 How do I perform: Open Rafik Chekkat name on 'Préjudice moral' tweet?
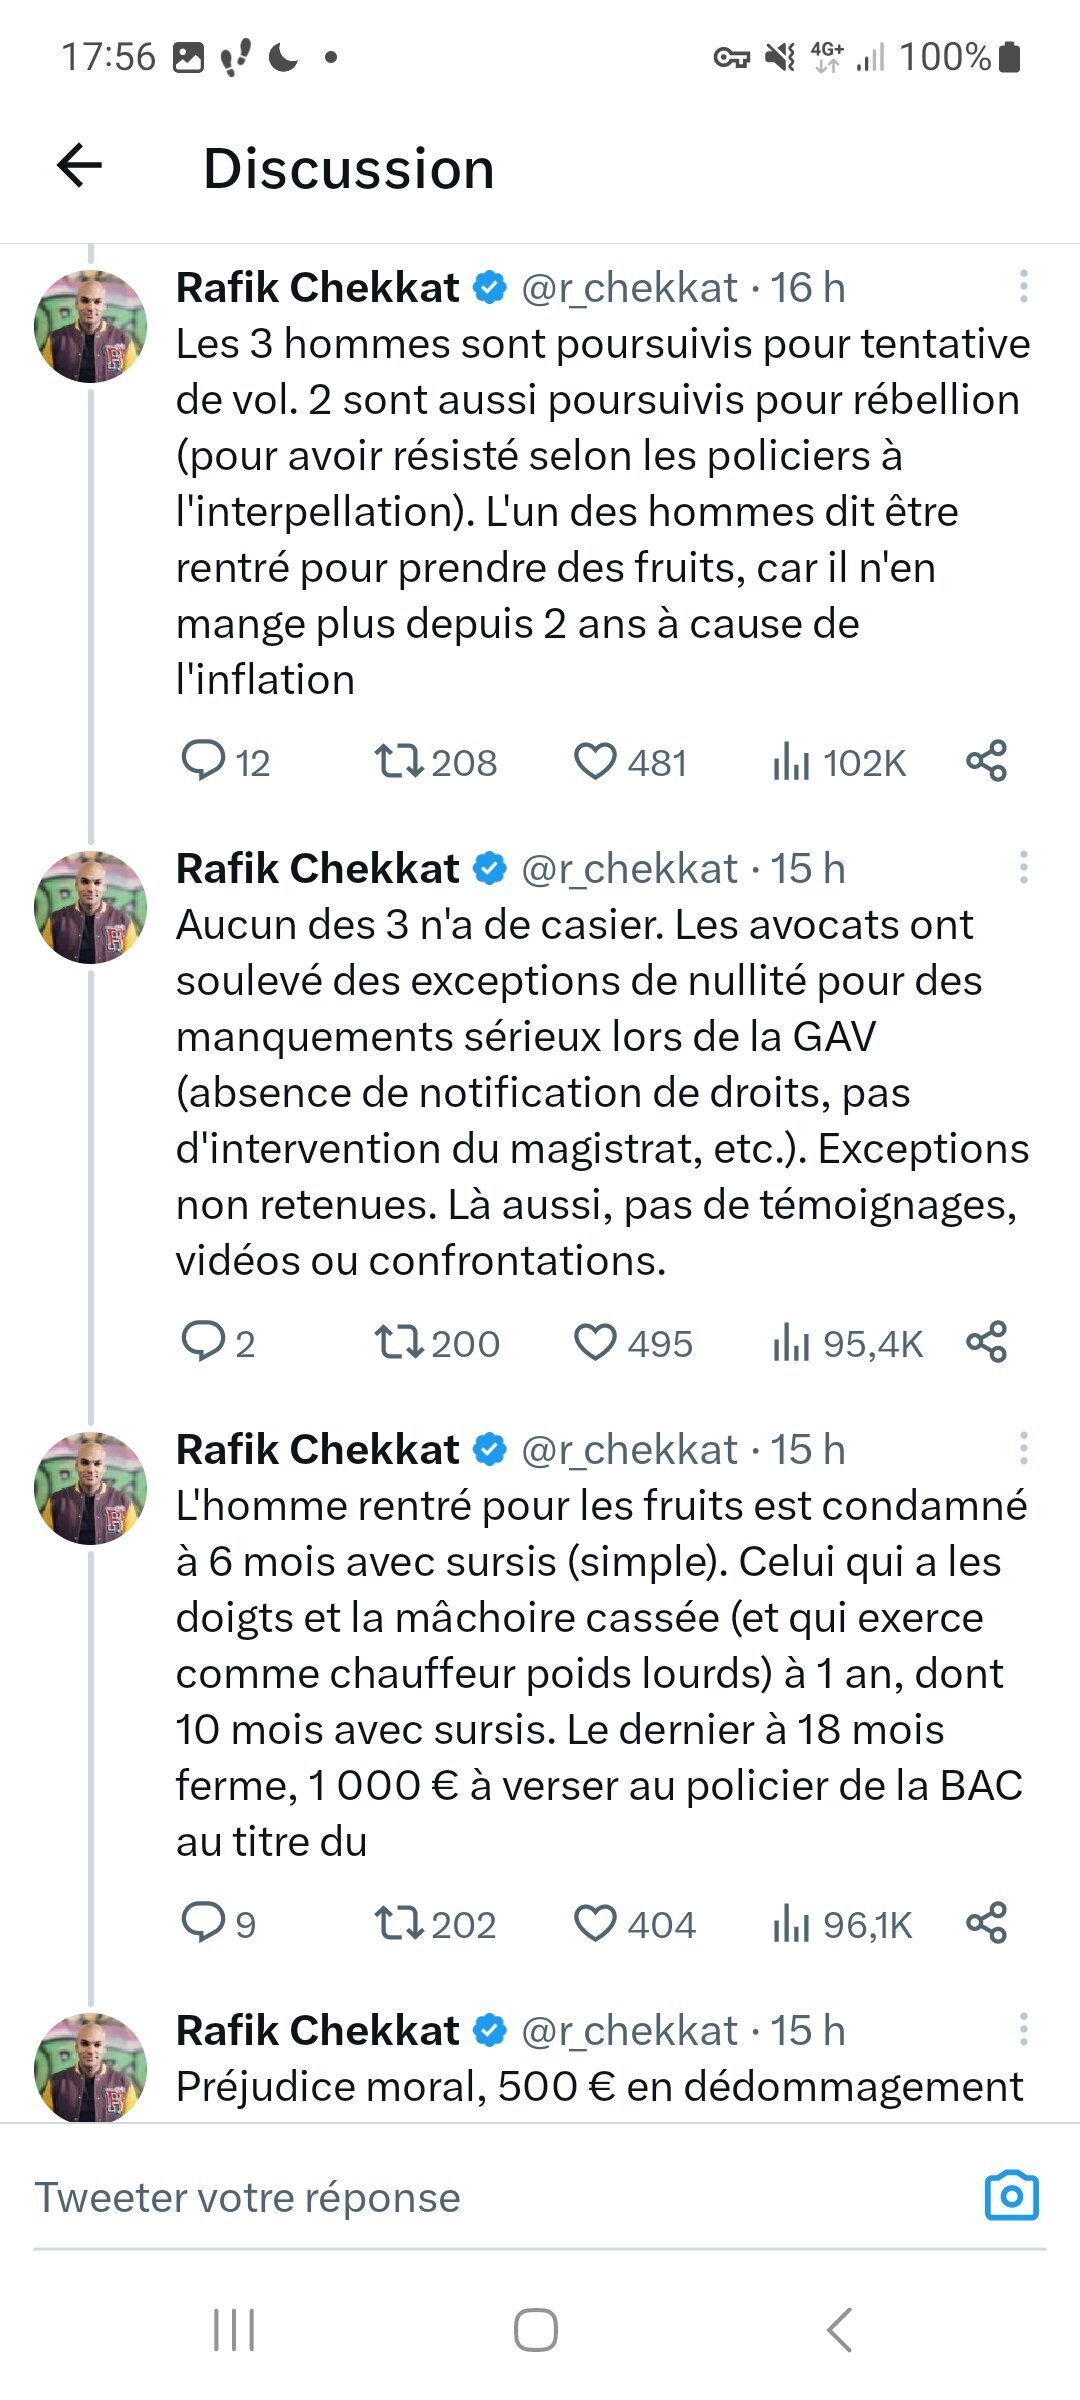(317, 2030)
